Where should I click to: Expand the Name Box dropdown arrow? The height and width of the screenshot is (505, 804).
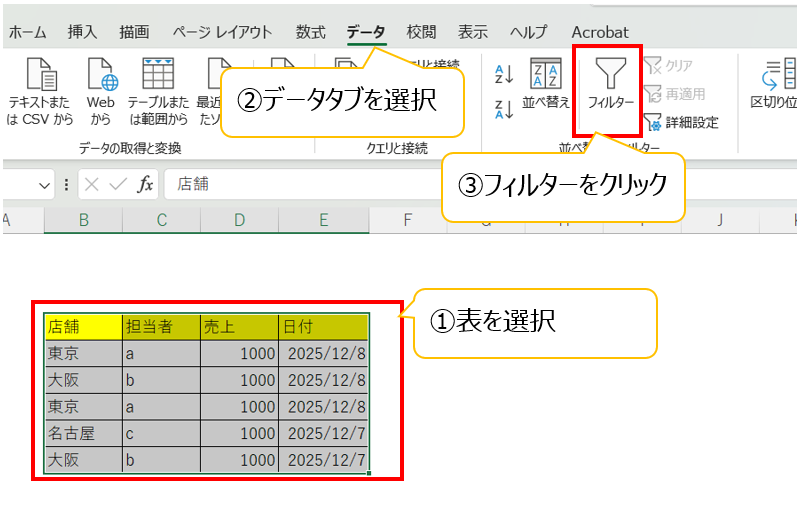[45, 185]
